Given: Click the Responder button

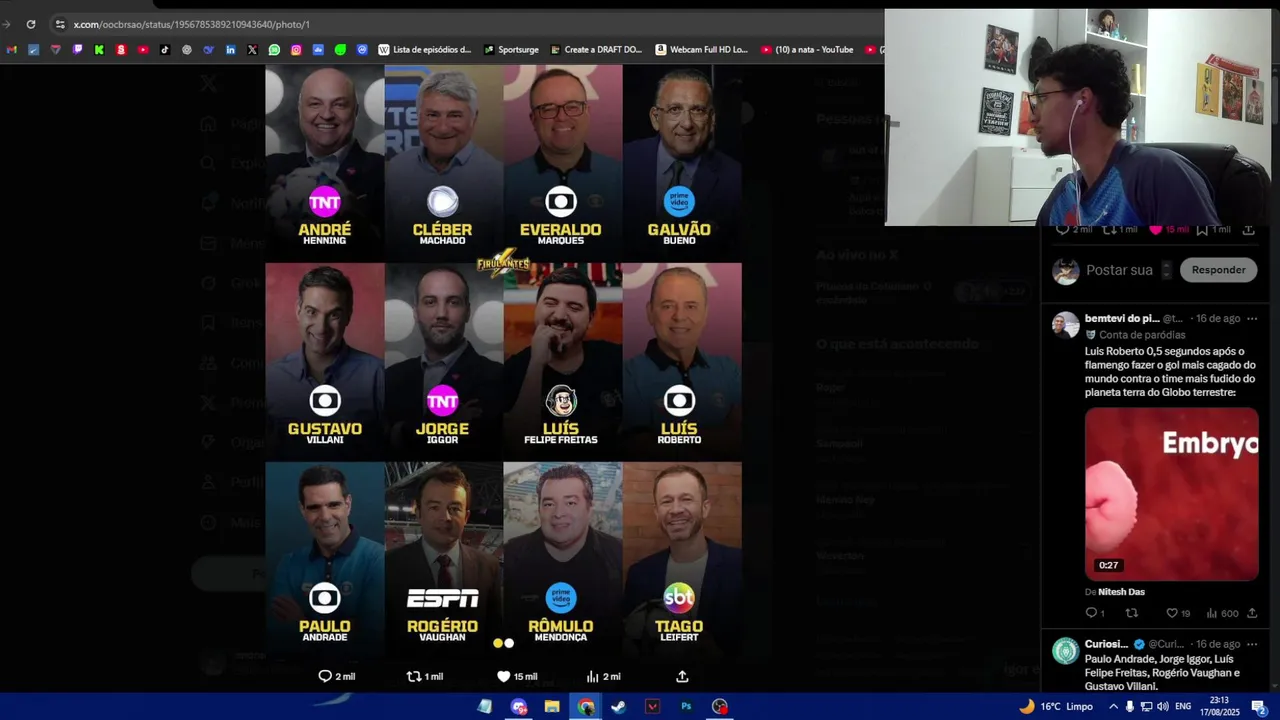Looking at the screenshot, I should [x=1218, y=270].
